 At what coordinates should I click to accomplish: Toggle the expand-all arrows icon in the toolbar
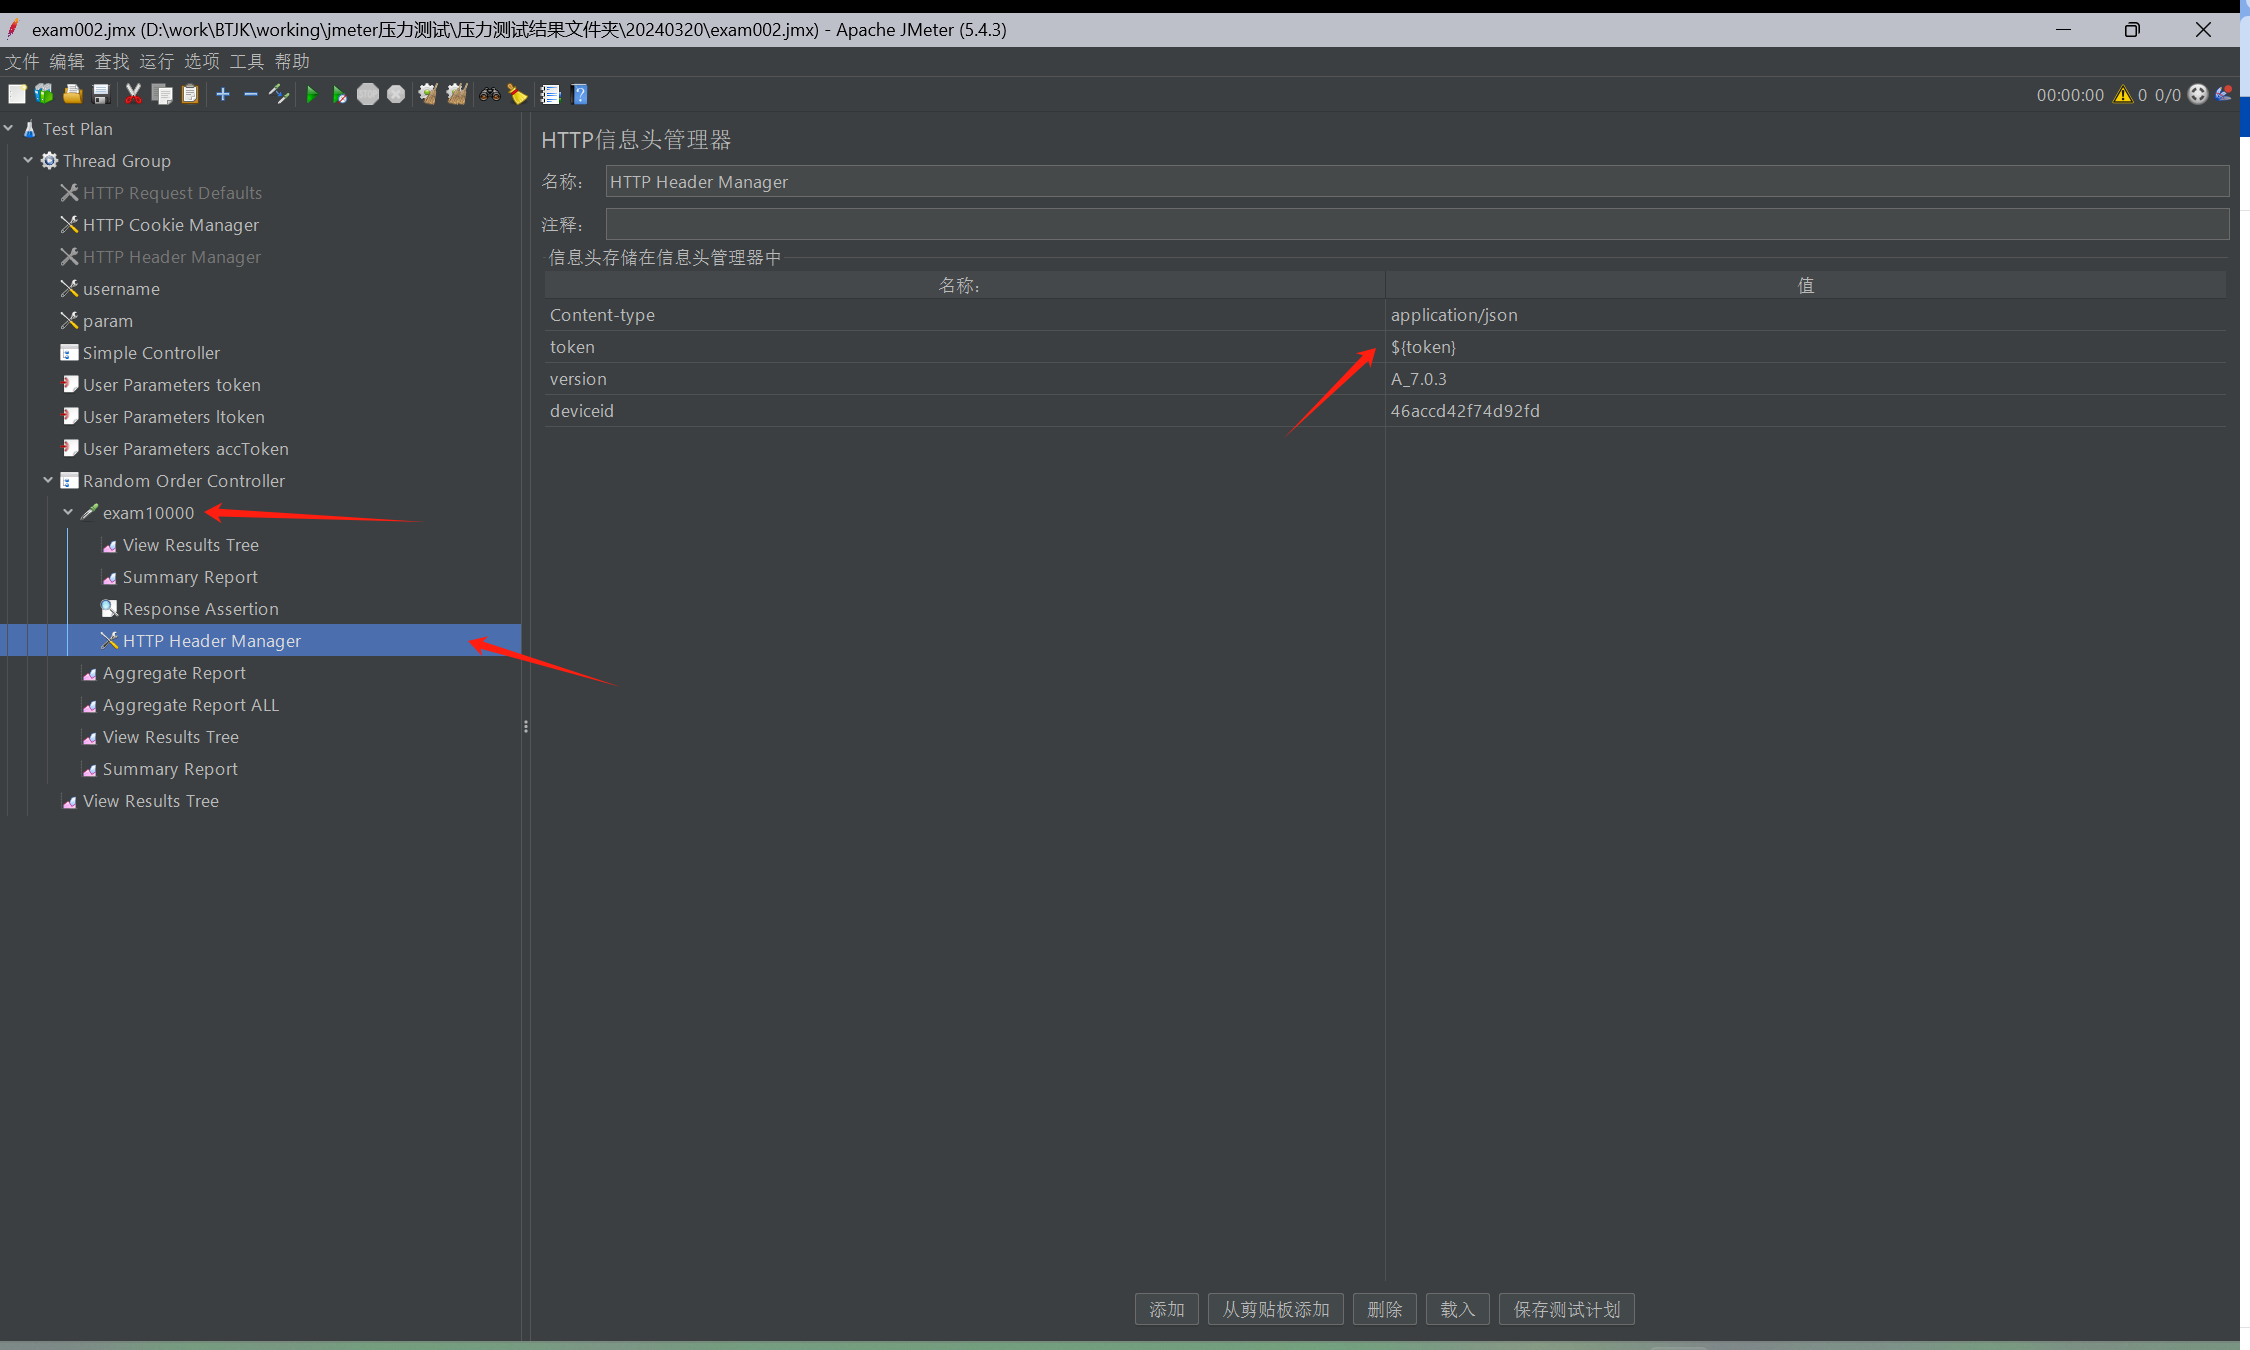(279, 94)
